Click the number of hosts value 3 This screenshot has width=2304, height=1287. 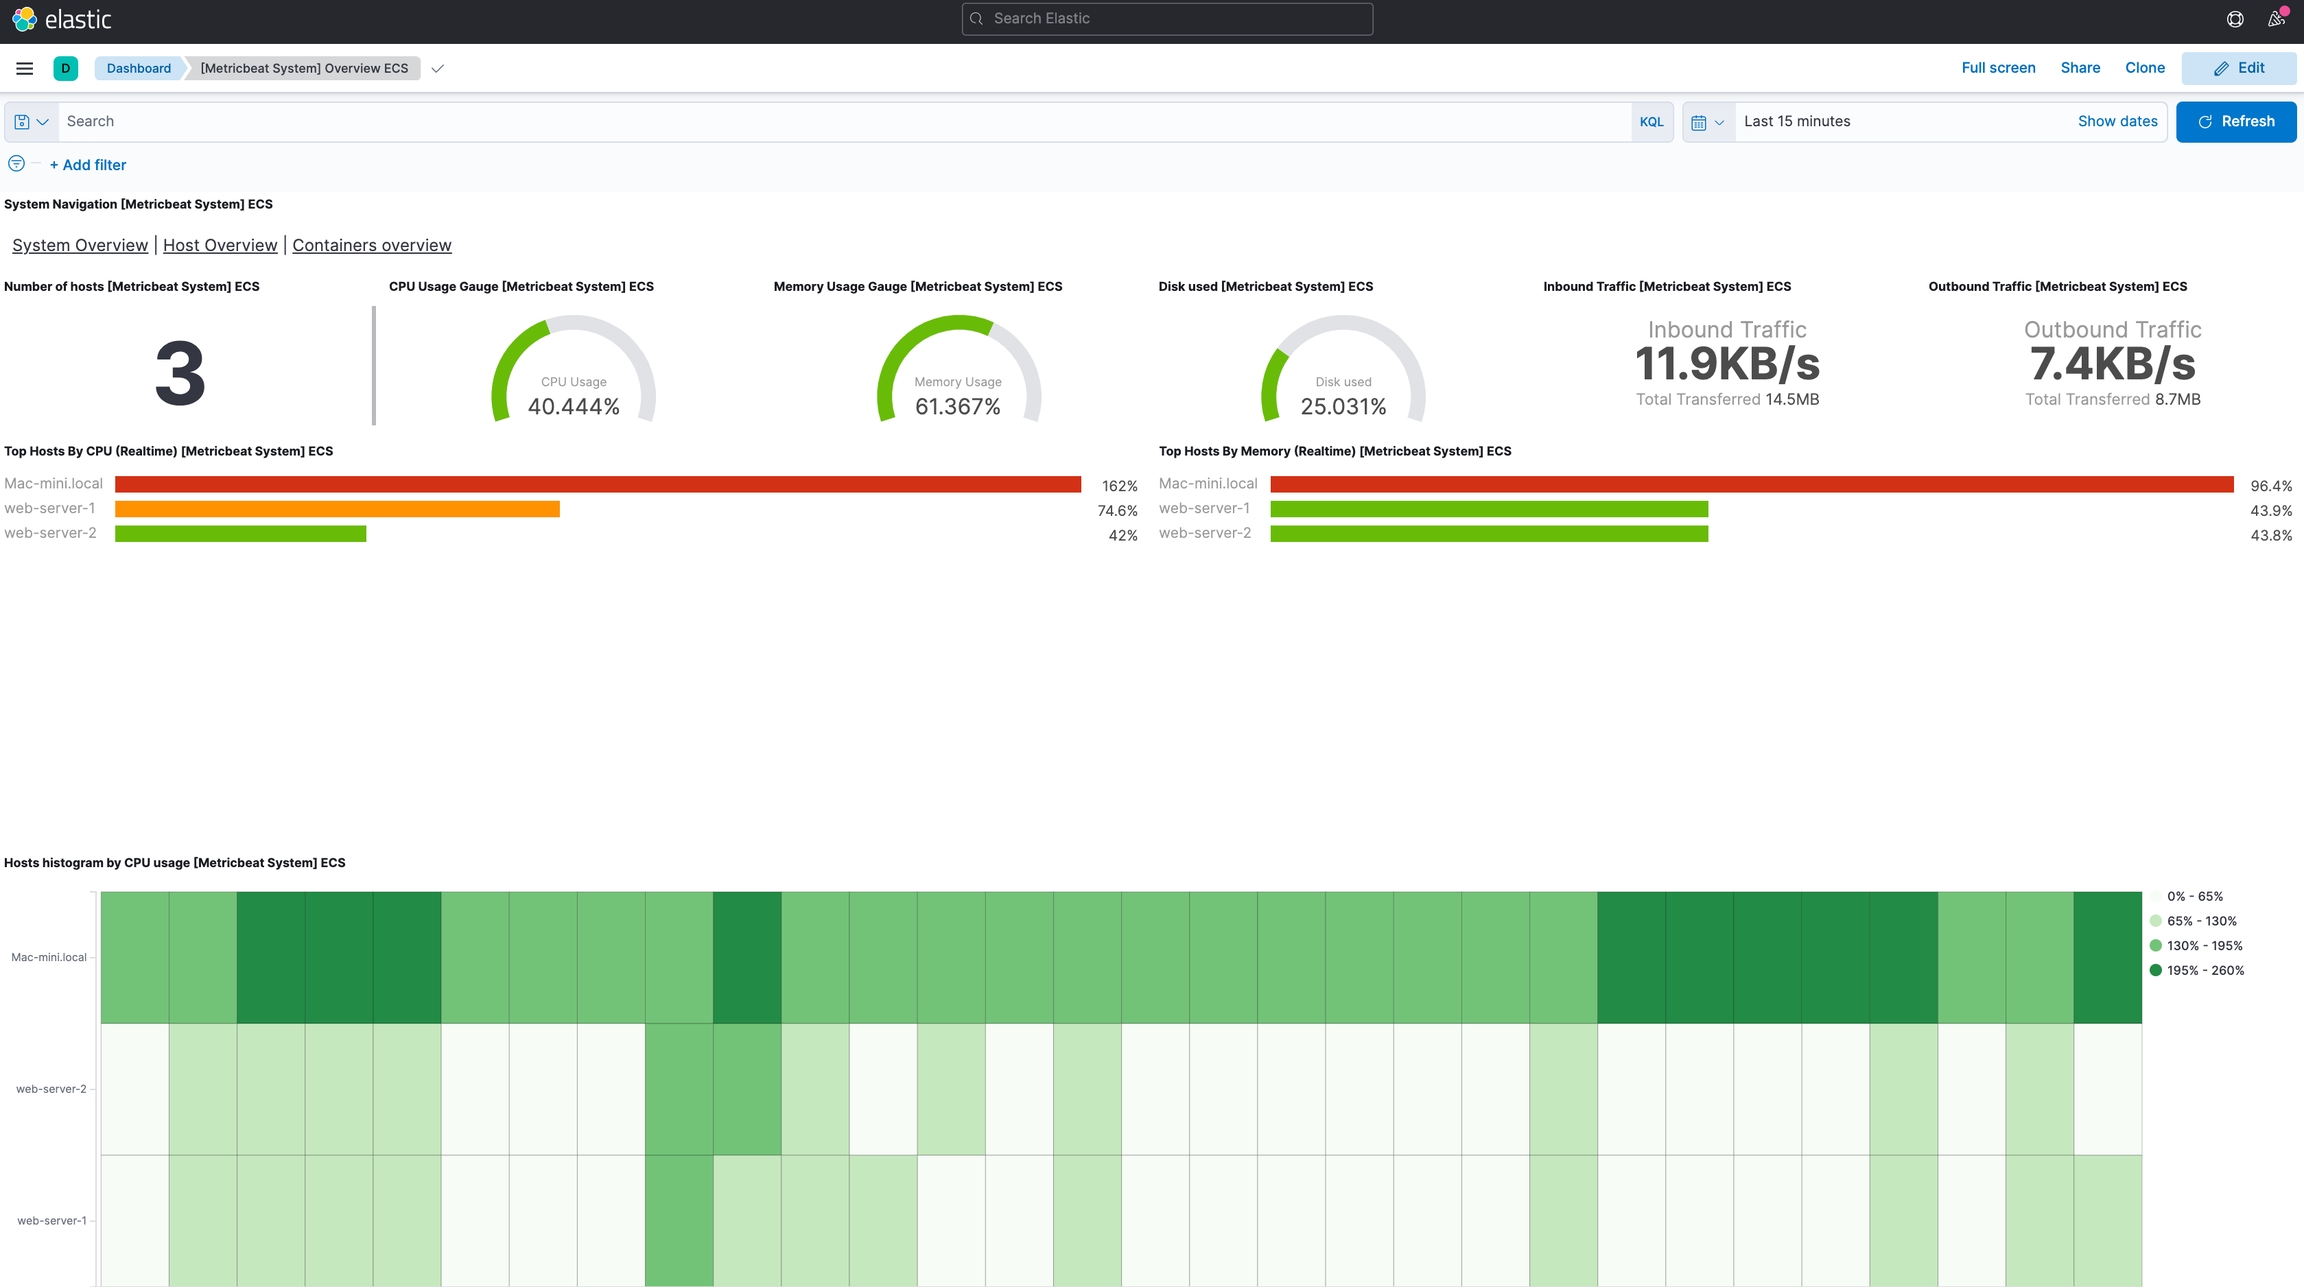[180, 373]
